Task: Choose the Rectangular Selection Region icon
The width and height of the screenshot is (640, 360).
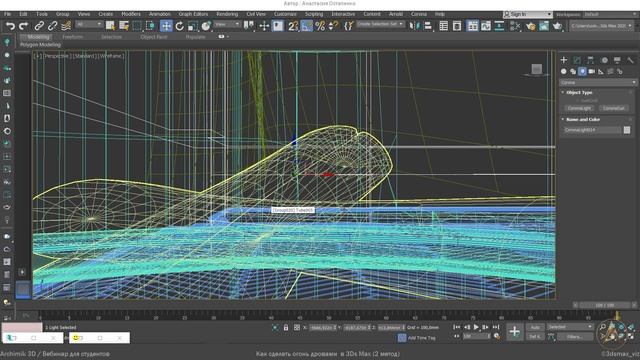Action: point(137,26)
